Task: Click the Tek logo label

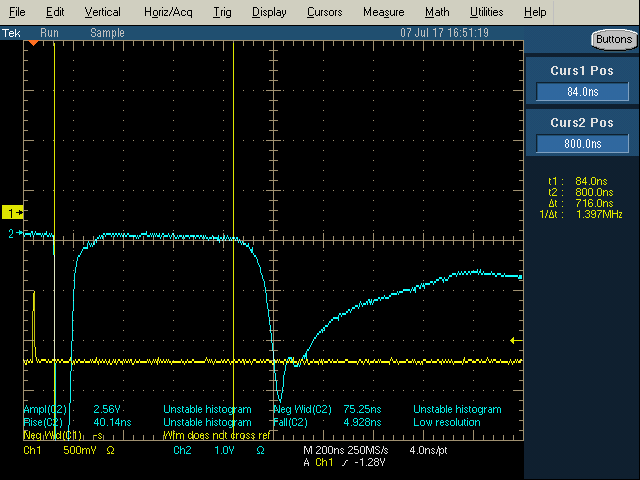Action: 11,33
